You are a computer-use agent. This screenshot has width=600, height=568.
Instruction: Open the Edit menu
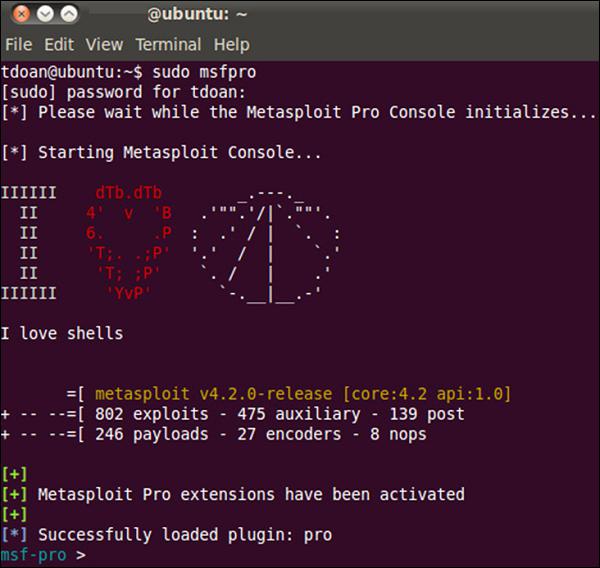(59, 44)
